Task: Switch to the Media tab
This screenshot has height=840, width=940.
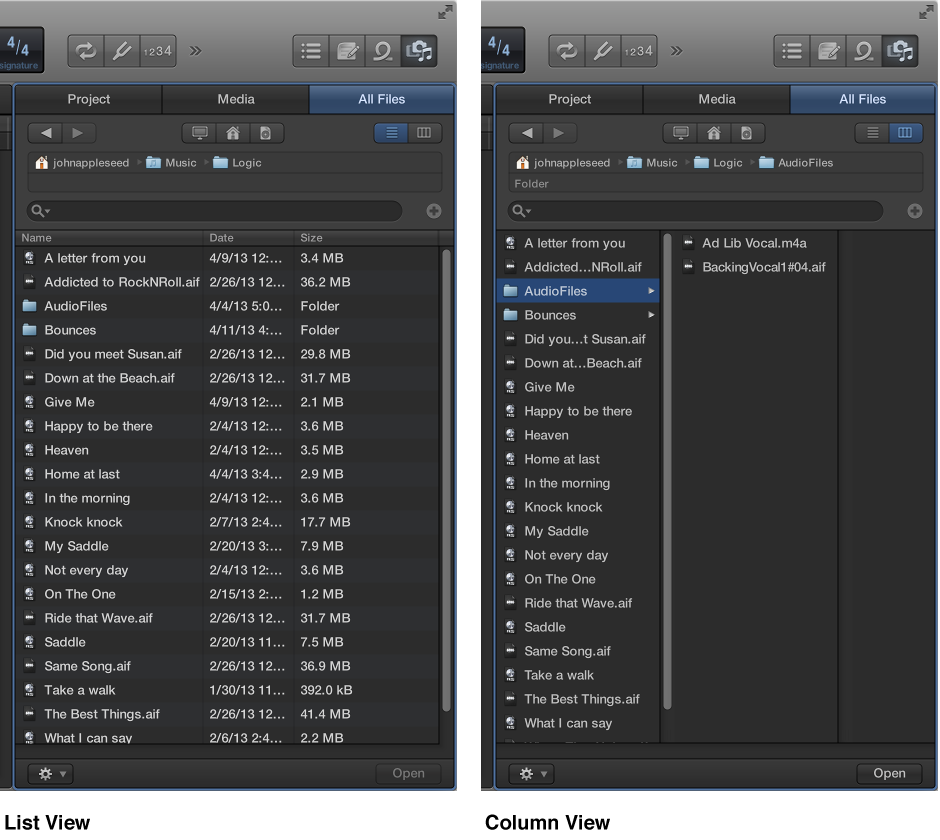Action: coord(236,99)
